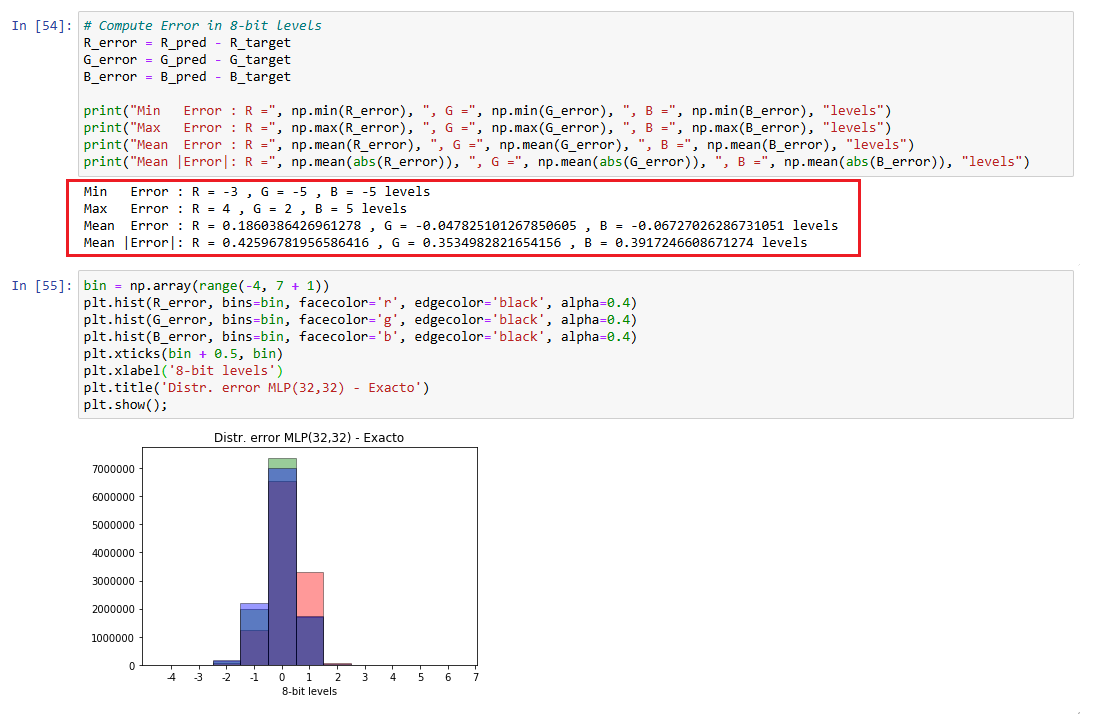Click the y-axis tick label 1000000
This screenshot has height=723, width=1096.
click(x=113, y=638)
